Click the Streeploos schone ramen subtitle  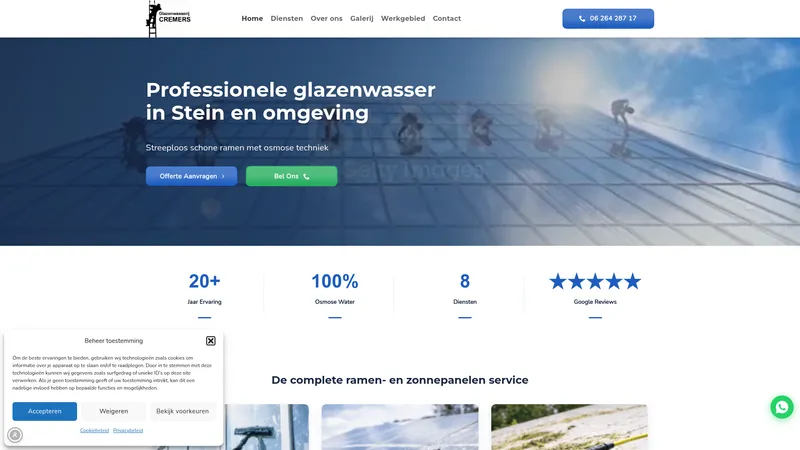pos(237,148)
